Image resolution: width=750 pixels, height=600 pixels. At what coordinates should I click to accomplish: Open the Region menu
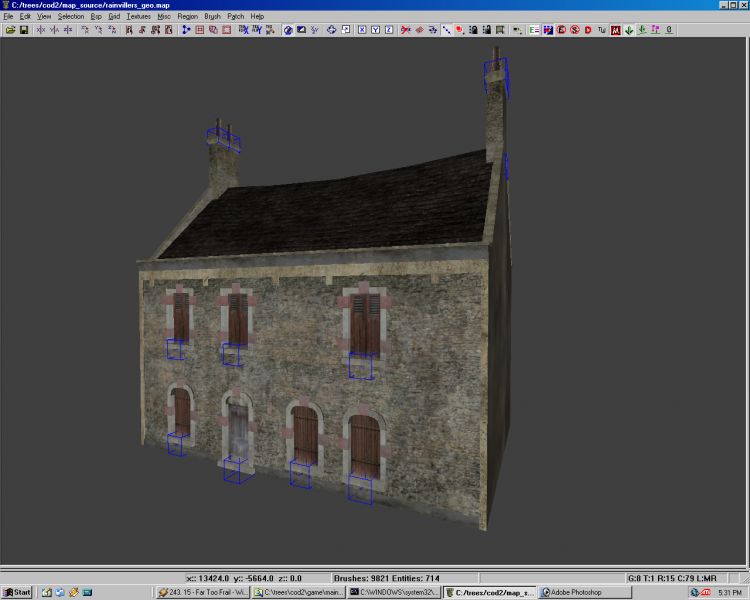pos(187,16)
